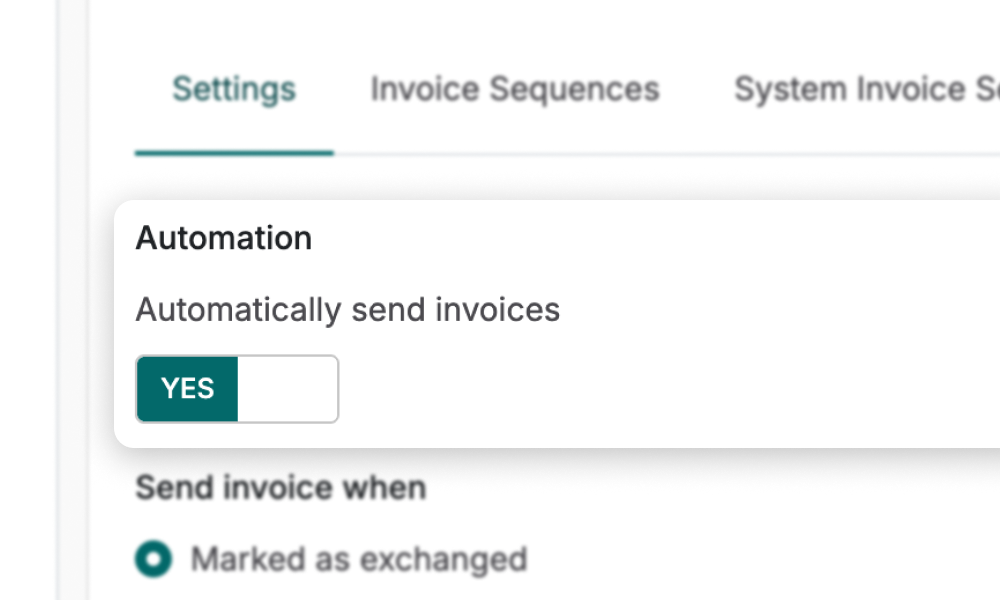Screen dimensions: 1000x600
Task: Click the Invoice Sequences tab label text
Action: click(515, 90)
